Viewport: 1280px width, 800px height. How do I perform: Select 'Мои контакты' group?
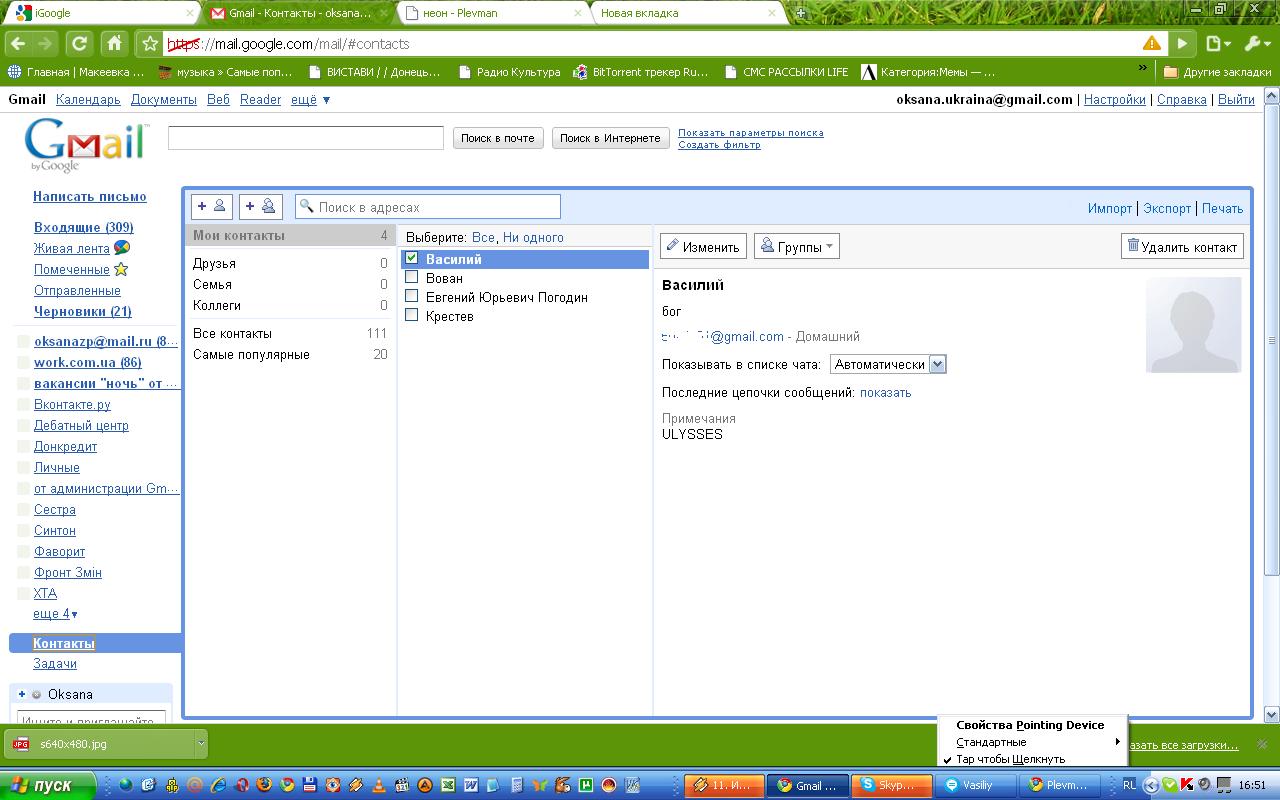pyautogui.click(x=290, y=236)
